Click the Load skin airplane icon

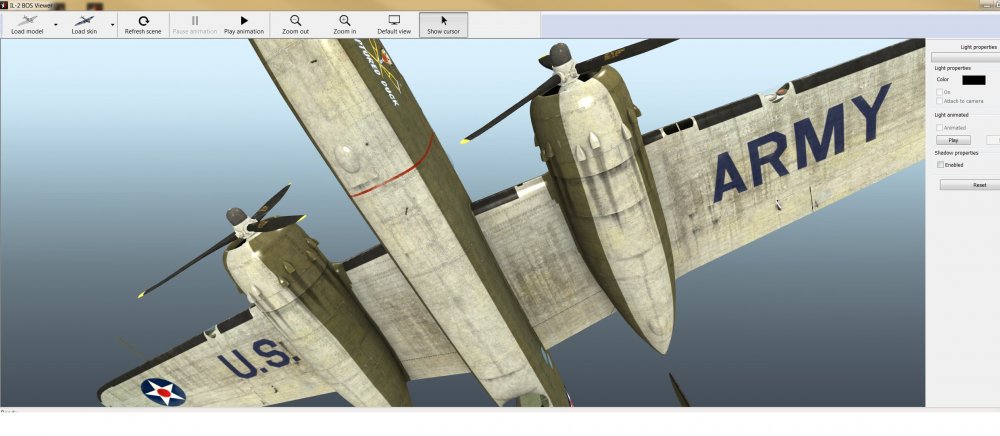[x=85, y=20]
